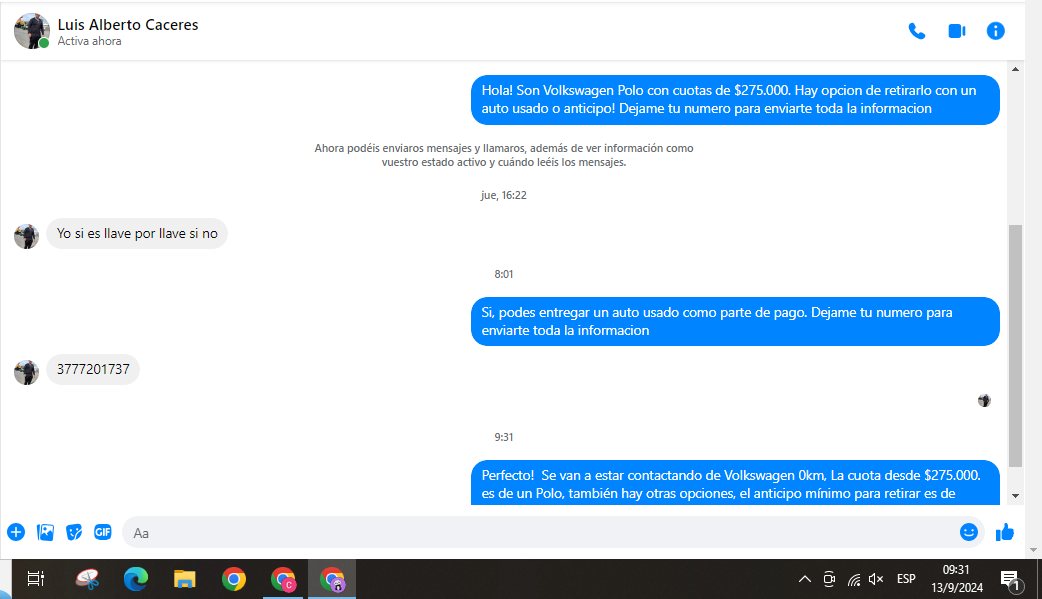Attach a photo or file to the message

[x=45, y=532]
